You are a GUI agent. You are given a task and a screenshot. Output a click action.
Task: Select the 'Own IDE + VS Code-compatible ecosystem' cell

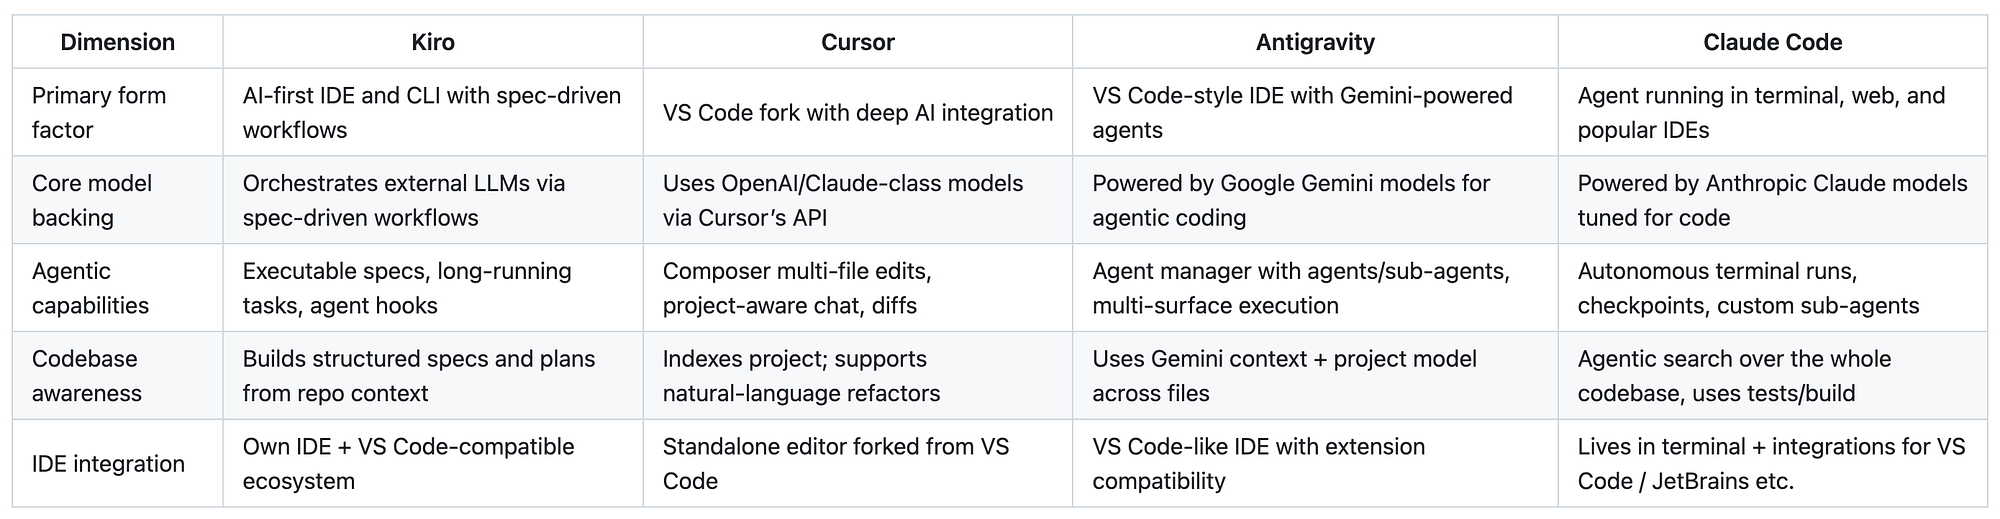tap(433, 463)
